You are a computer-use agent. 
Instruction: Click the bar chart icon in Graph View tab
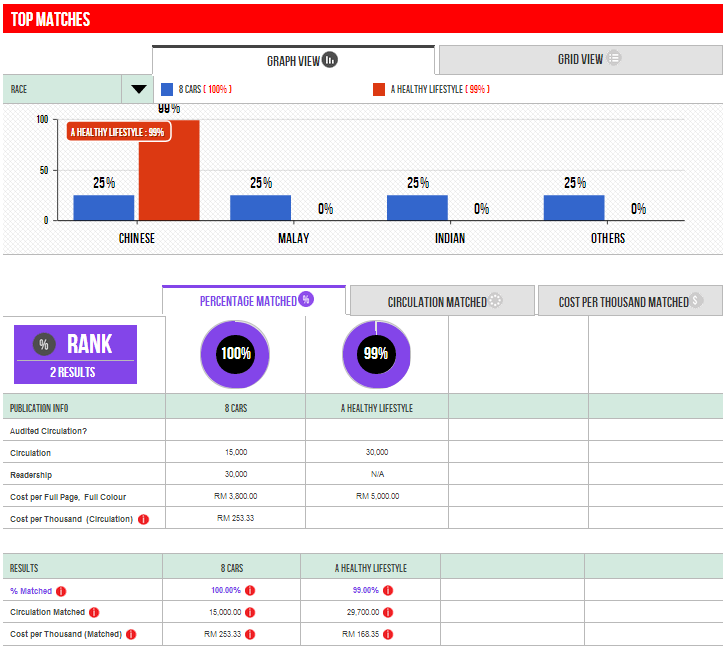click(x=330, y=60)
